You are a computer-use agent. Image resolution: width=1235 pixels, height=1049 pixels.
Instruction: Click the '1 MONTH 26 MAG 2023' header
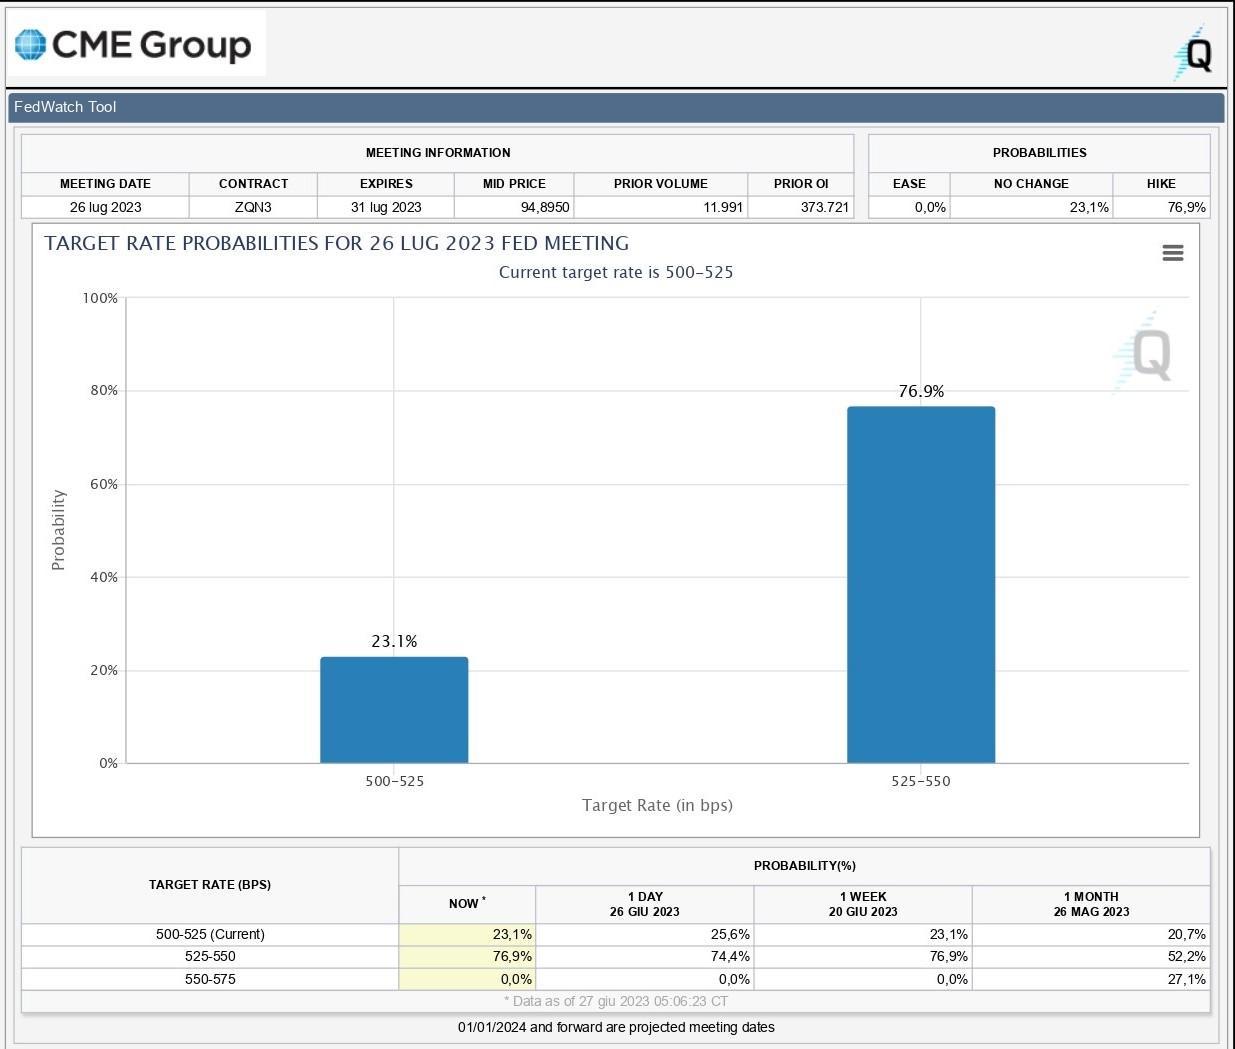[x=1091, y=904]
